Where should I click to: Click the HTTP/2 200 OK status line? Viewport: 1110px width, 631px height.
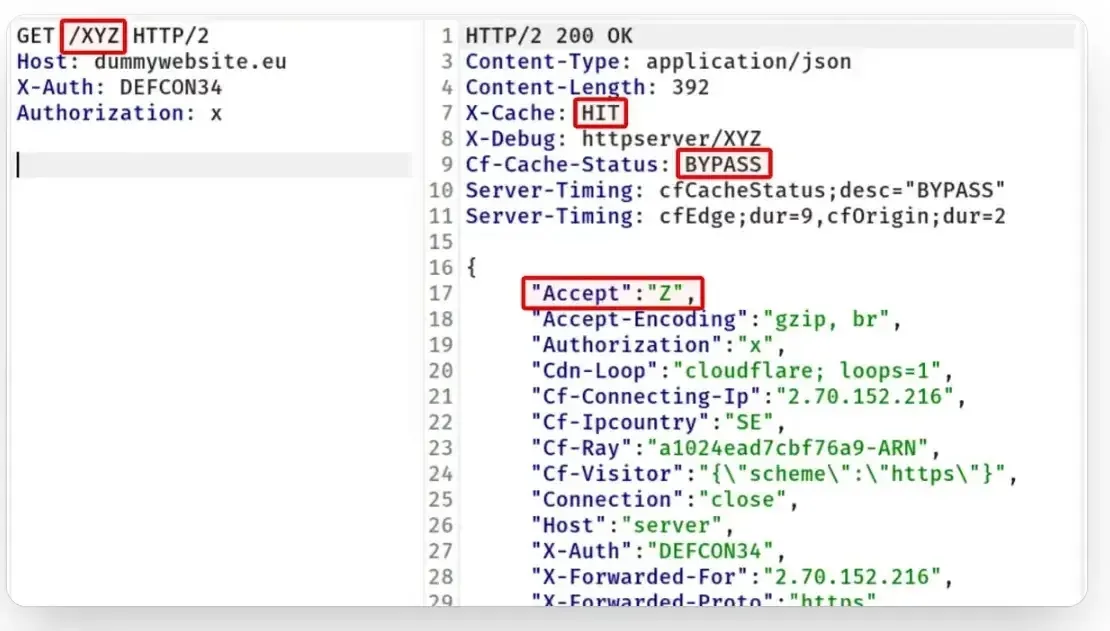point(549,35)
